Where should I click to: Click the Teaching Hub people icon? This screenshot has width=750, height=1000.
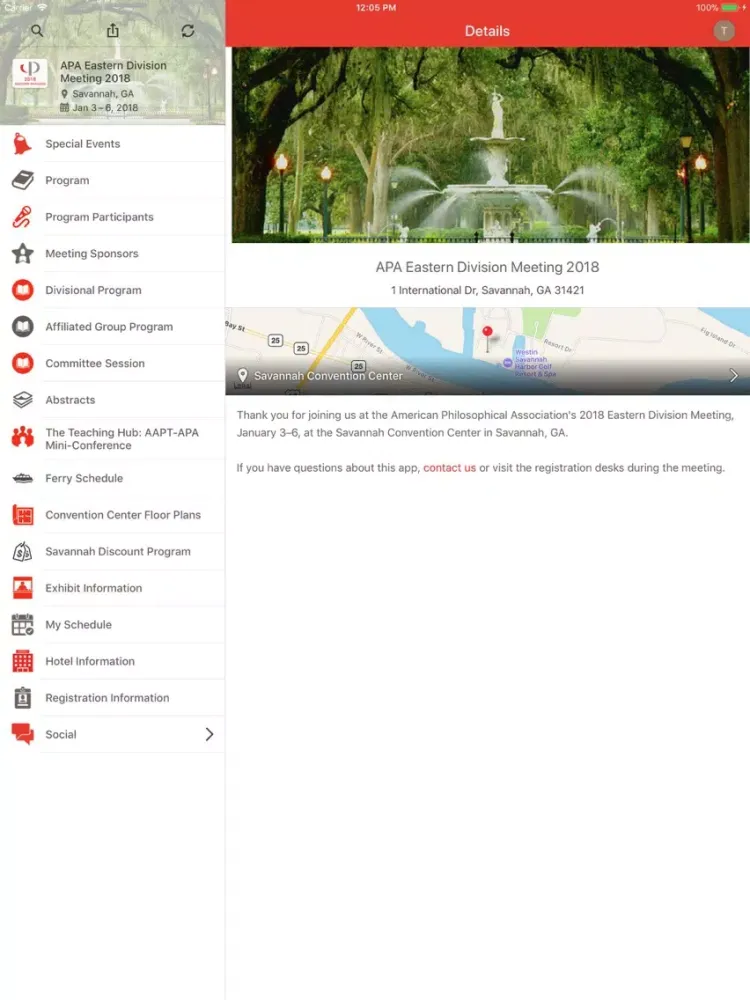22,437
